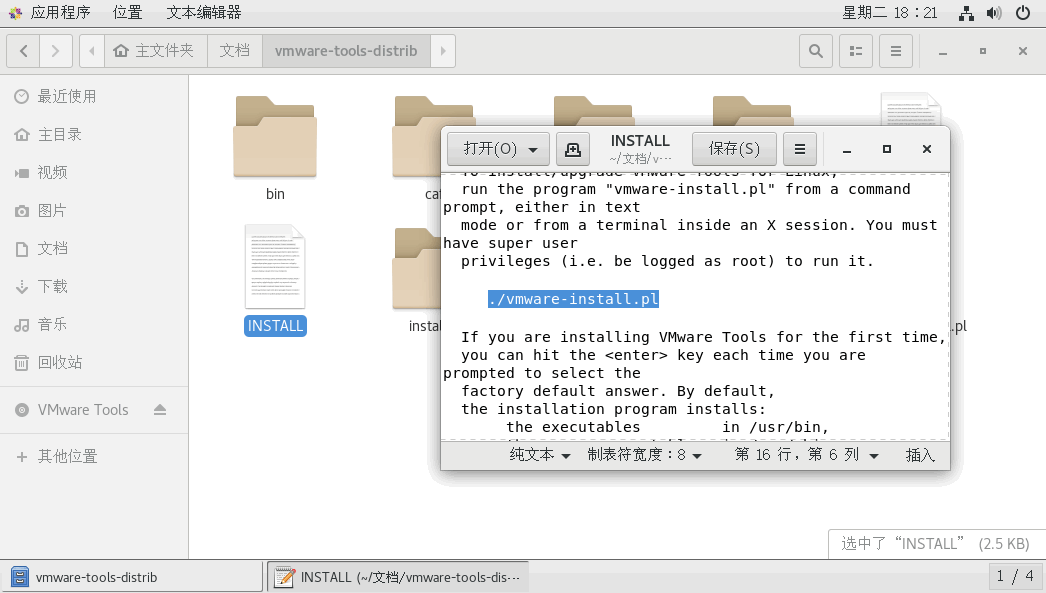Eject the VMware Tools drive

159,410
